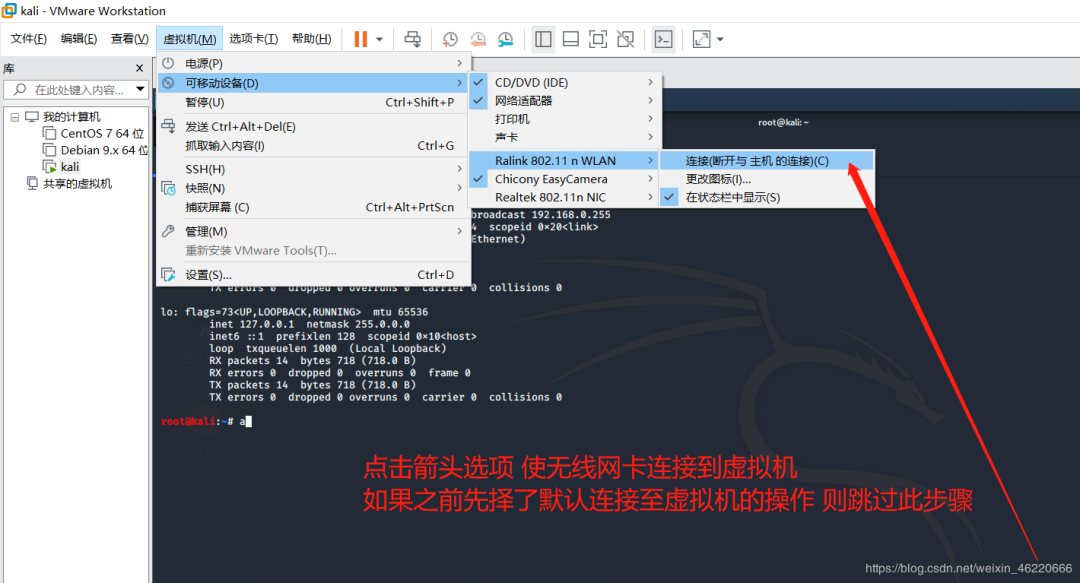Click the 可移动设备(D) menu item
1080x583 pixels.
(313, 83)
